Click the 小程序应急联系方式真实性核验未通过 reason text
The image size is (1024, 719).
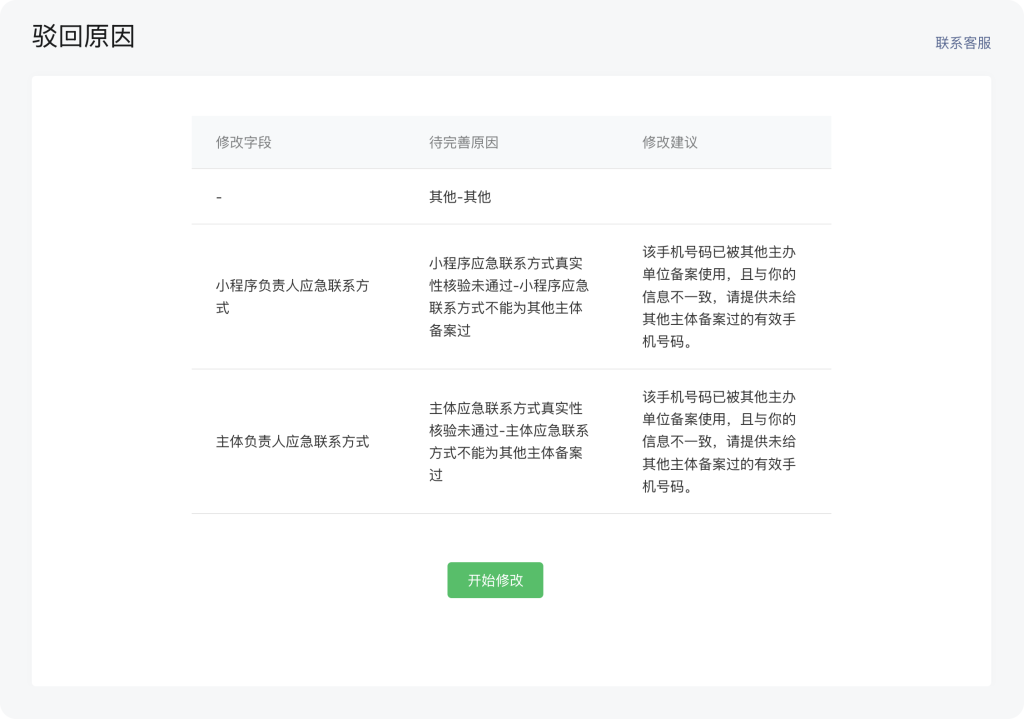point(508,297)
